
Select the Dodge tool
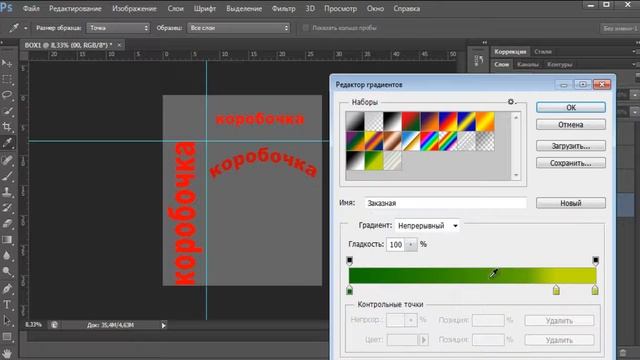(7, 271)
